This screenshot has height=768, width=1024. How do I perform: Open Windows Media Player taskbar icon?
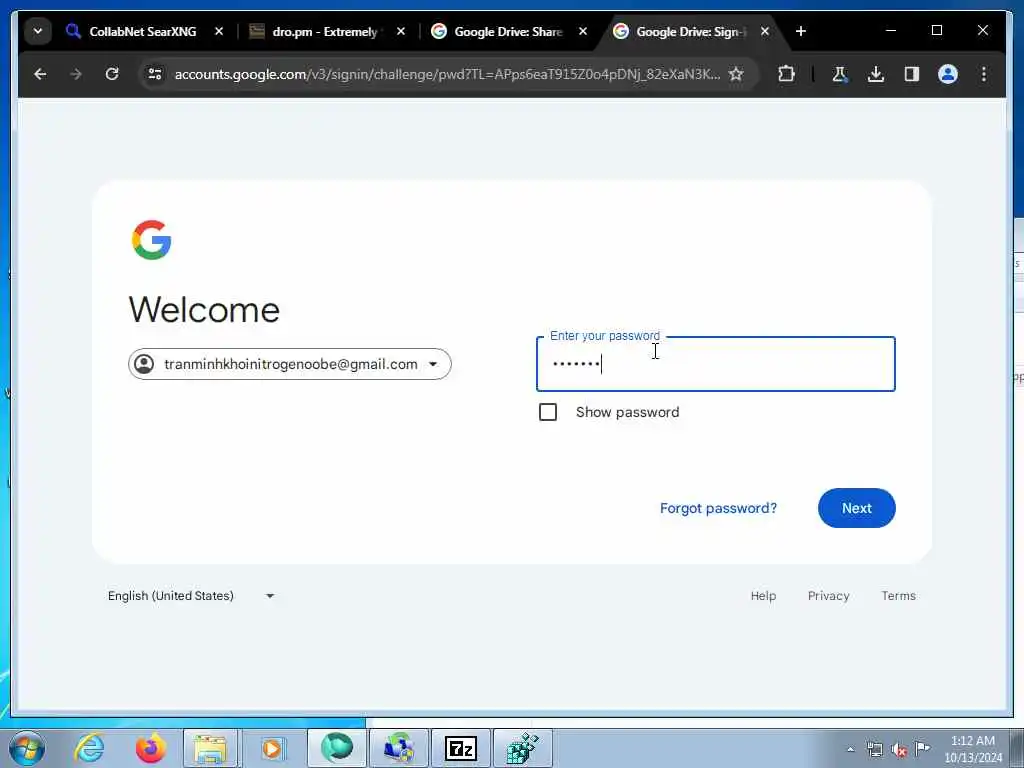(x=272, y=748)
